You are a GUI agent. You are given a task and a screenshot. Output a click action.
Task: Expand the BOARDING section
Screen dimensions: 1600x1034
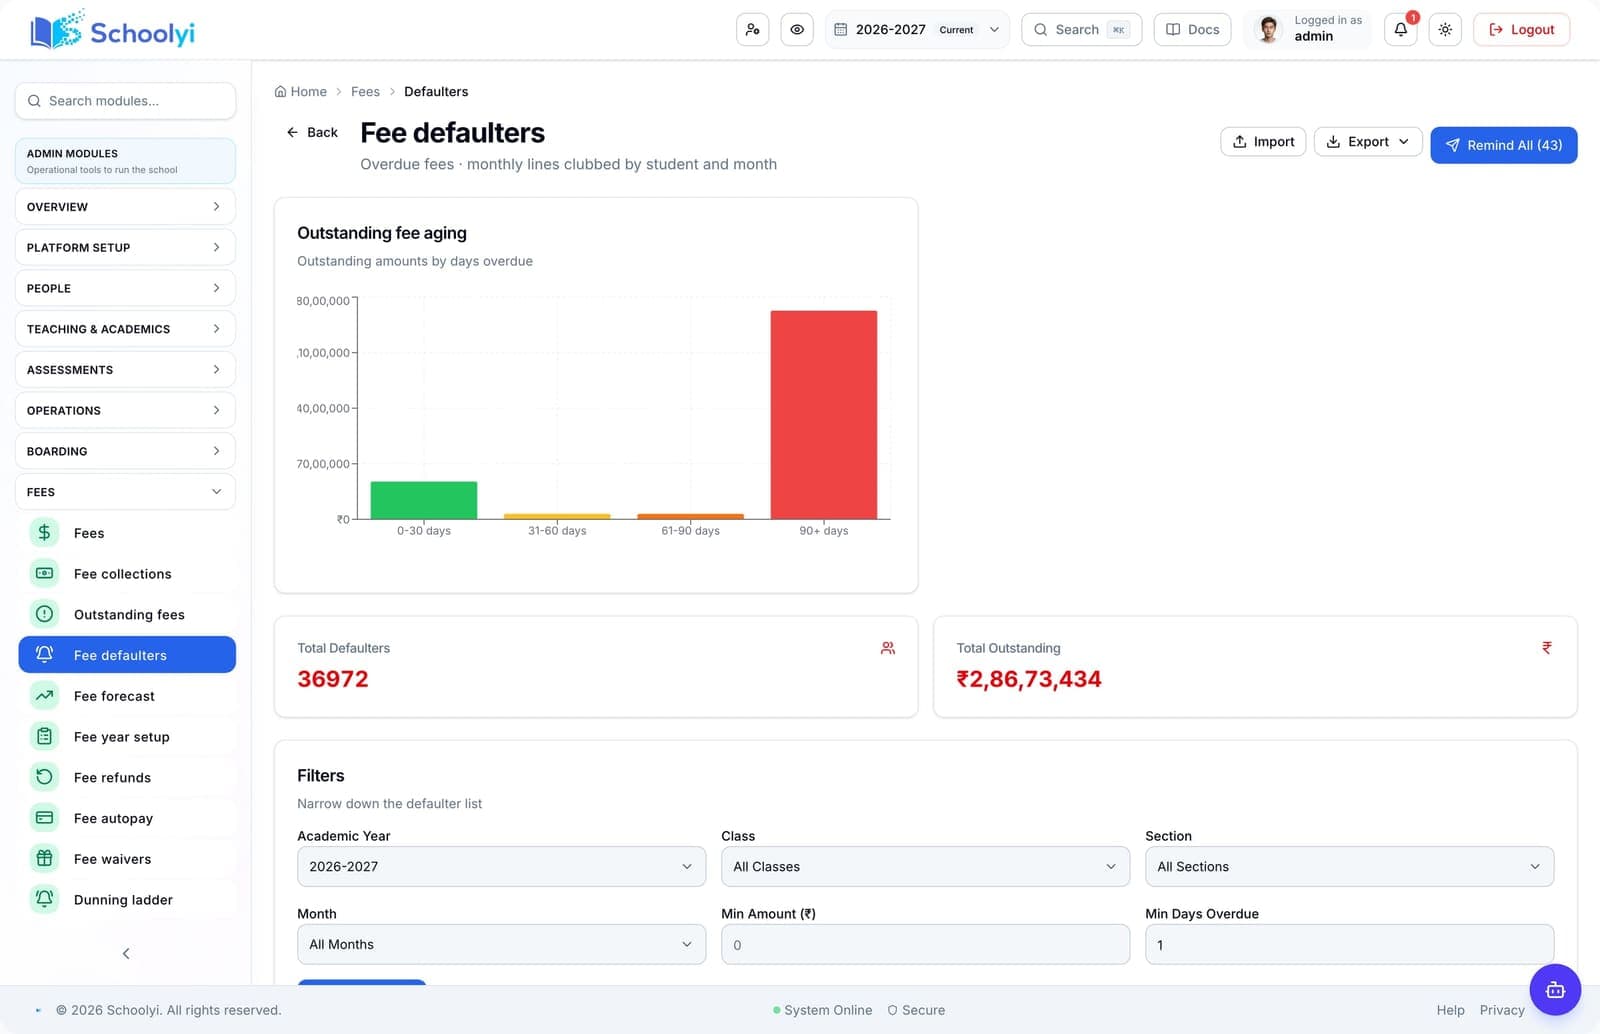125,451
